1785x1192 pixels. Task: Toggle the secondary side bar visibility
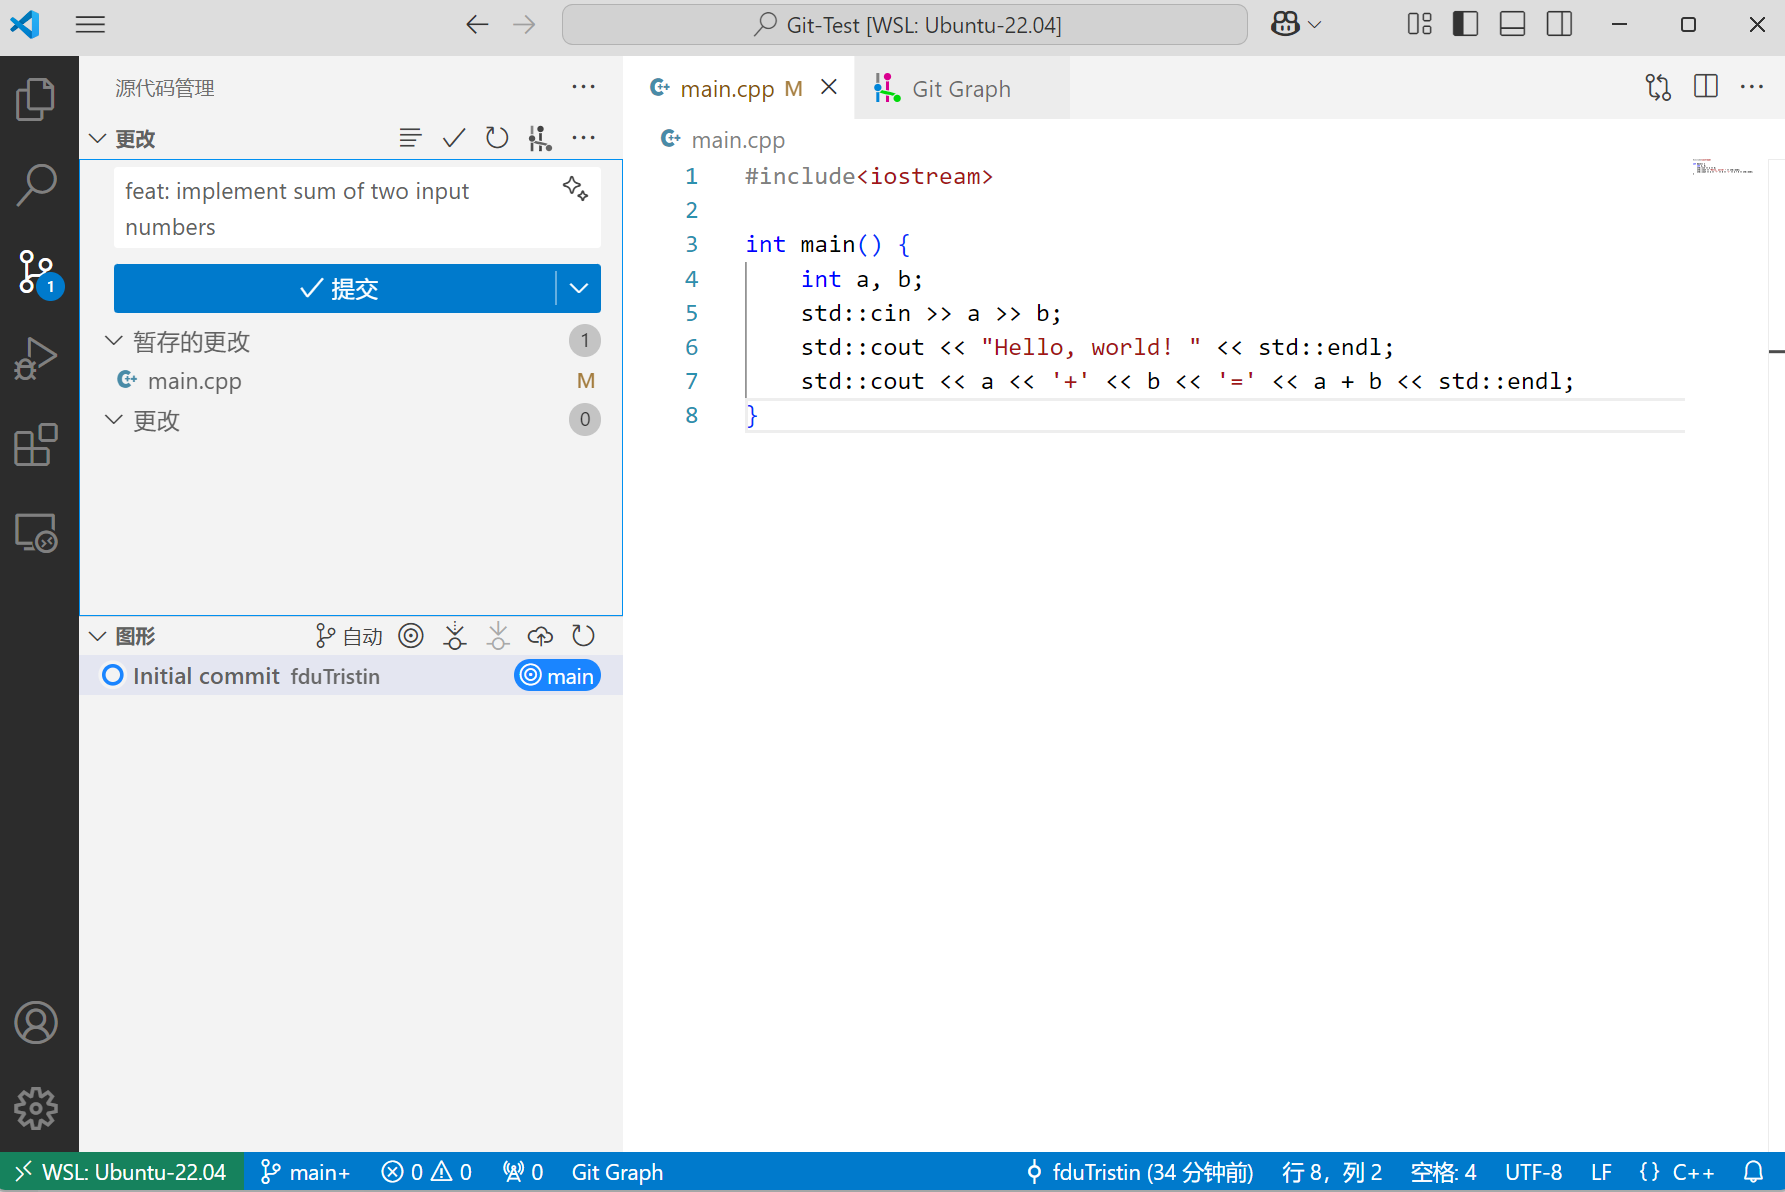pos(1559,24)
